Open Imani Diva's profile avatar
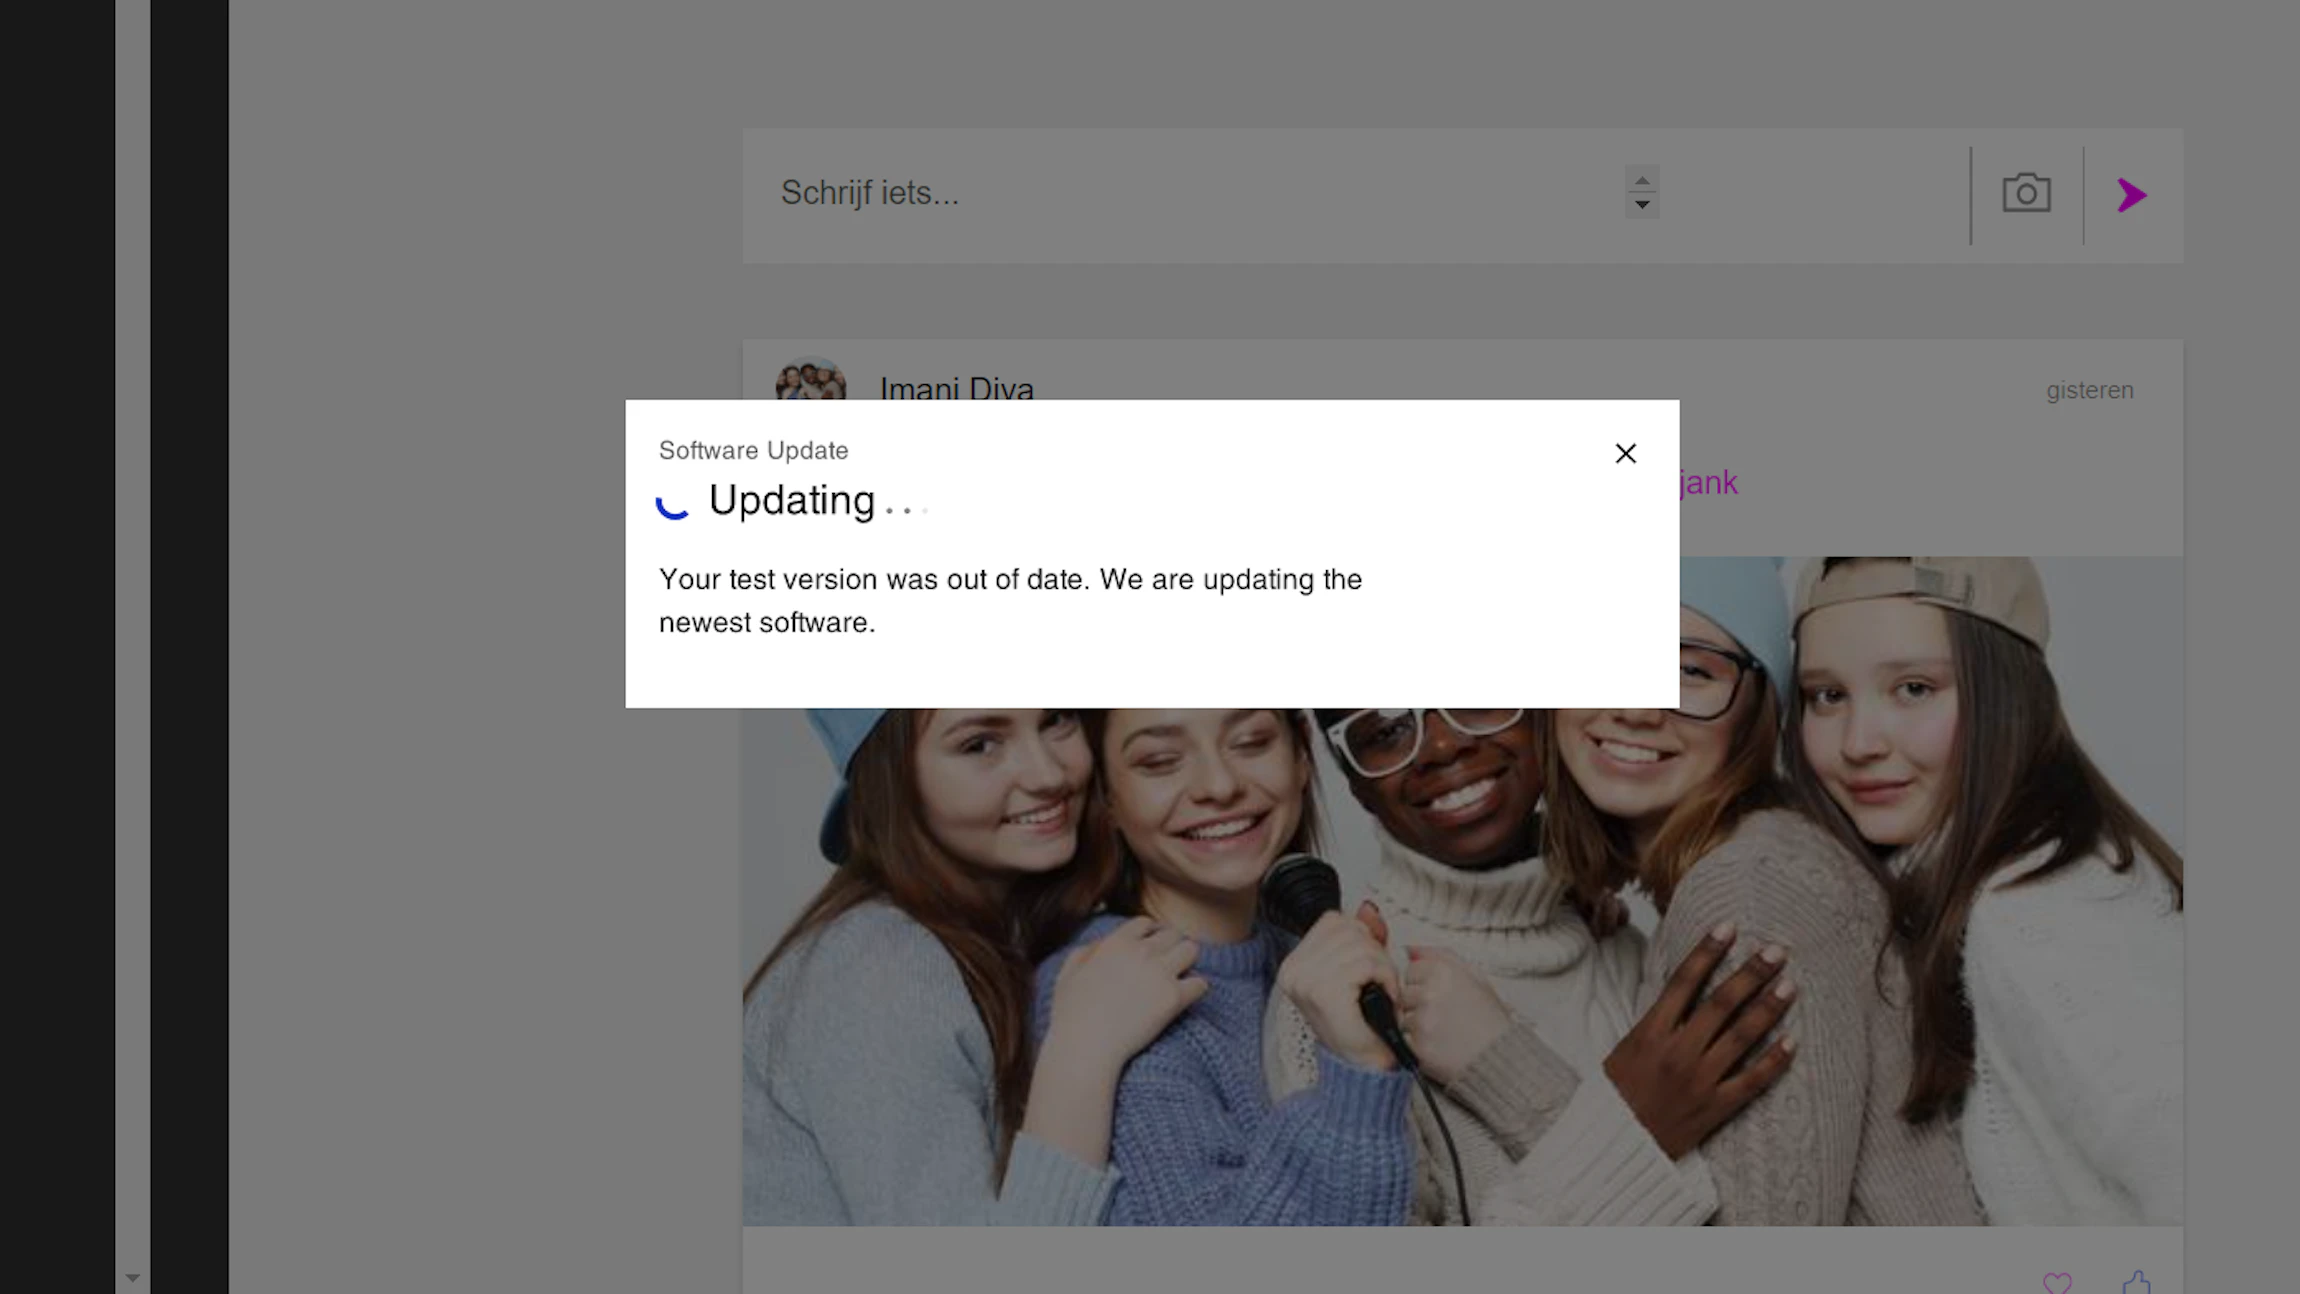Viewport: 2300px width, 1294px height. pos(811,380)
